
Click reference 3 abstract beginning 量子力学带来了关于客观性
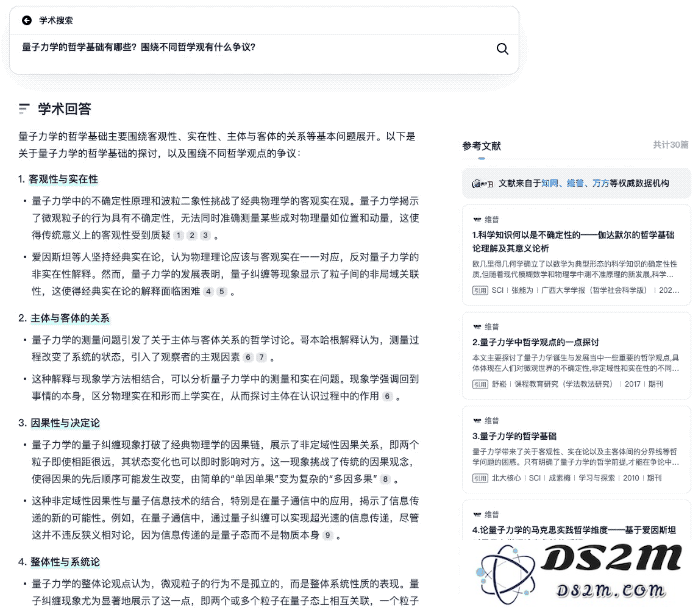point(576,456)
